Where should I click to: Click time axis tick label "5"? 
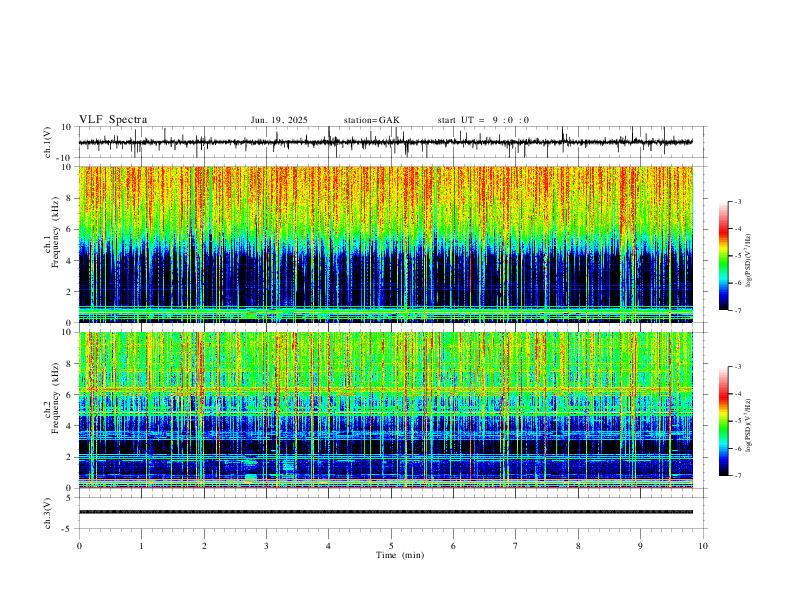point(391,546)
